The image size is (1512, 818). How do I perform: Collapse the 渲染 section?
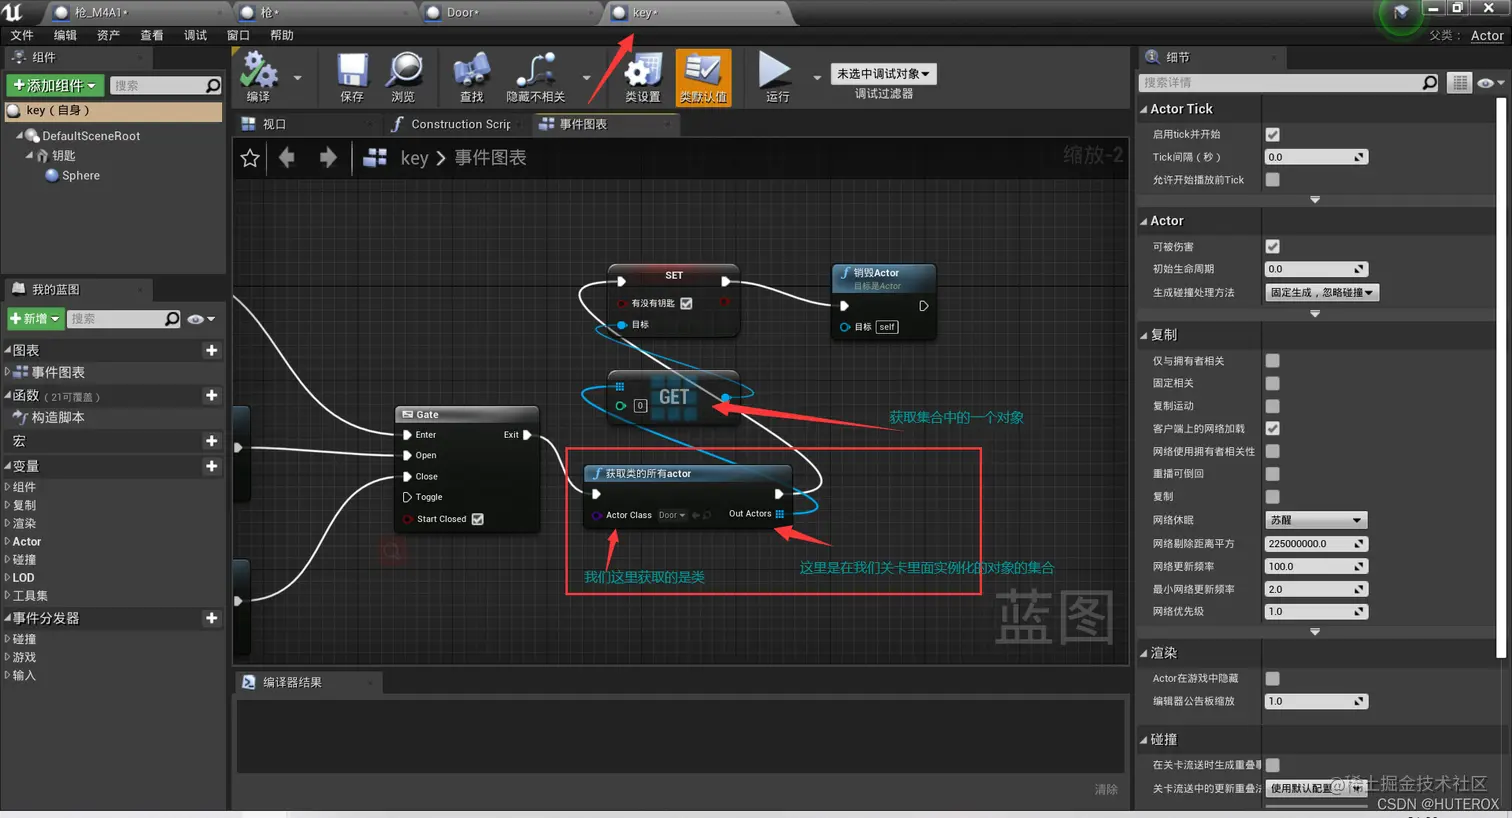(x=1144, y=653)
